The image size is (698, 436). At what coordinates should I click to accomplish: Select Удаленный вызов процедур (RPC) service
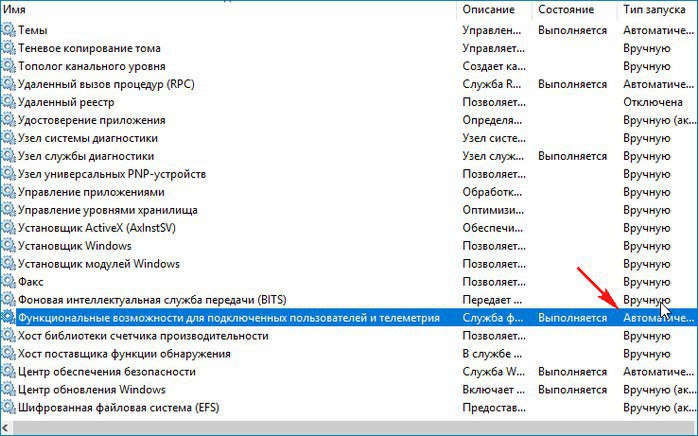106,84
